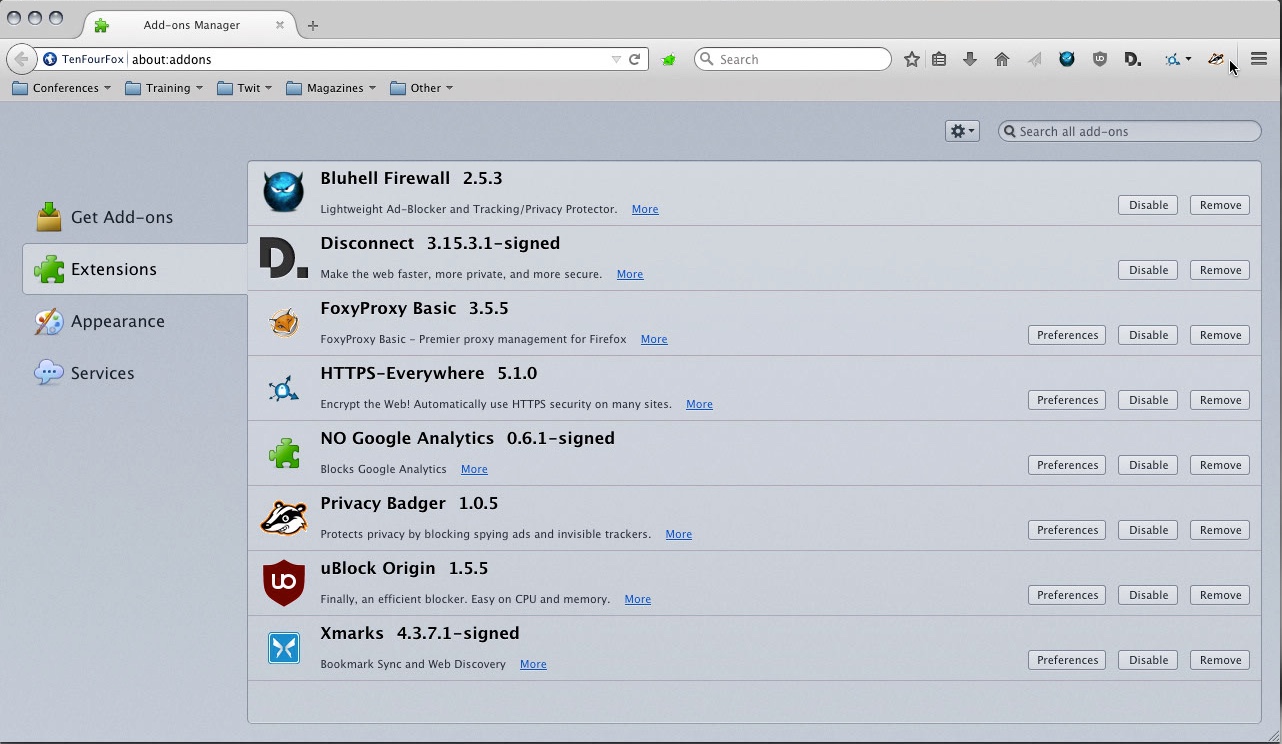Open NO Google Analytics Preferences
Image resolution: width=1282 pixels, height=744 pixels.
pyautogui.click(x=1067, y=465)
